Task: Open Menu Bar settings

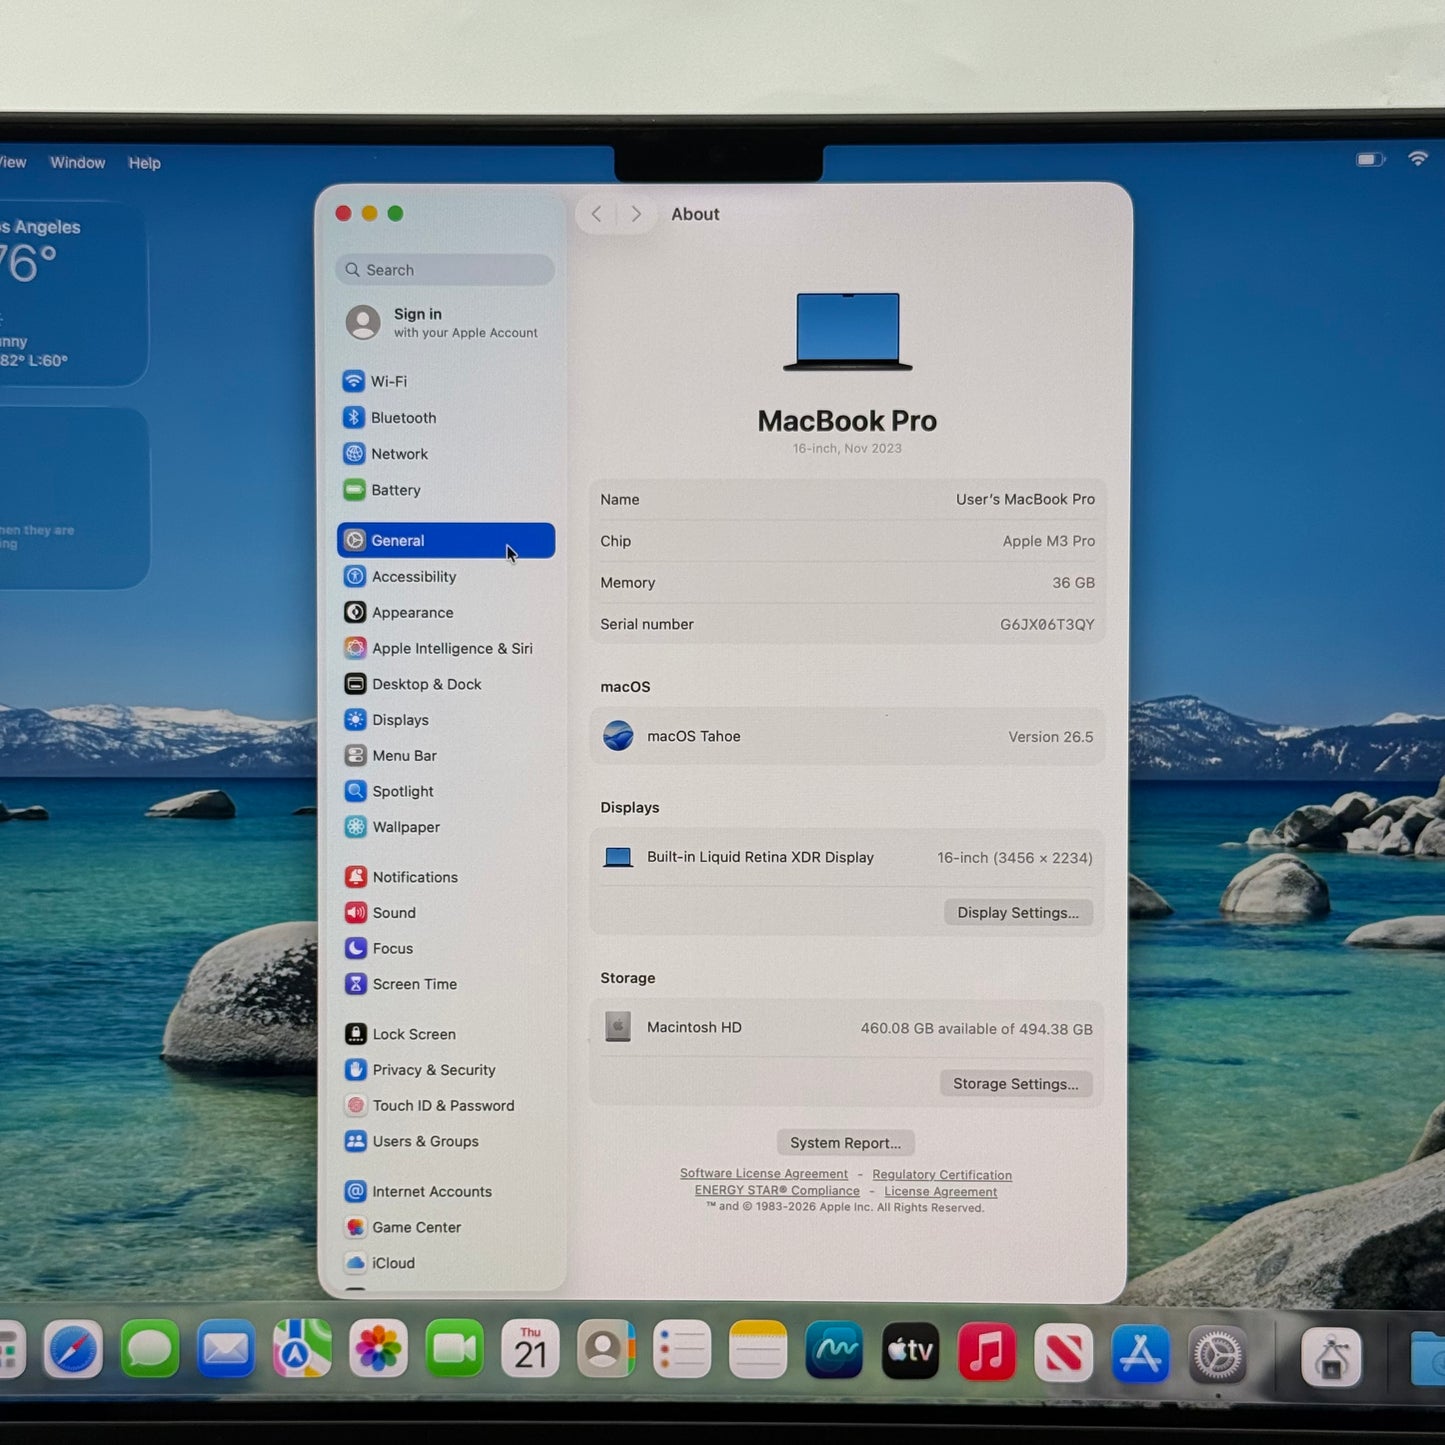Action: (445, 755)
